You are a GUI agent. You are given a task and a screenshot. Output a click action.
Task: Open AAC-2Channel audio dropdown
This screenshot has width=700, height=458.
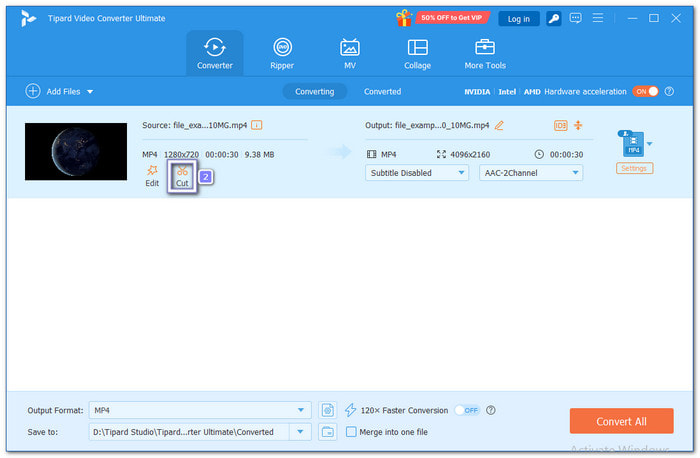[531, 173]
